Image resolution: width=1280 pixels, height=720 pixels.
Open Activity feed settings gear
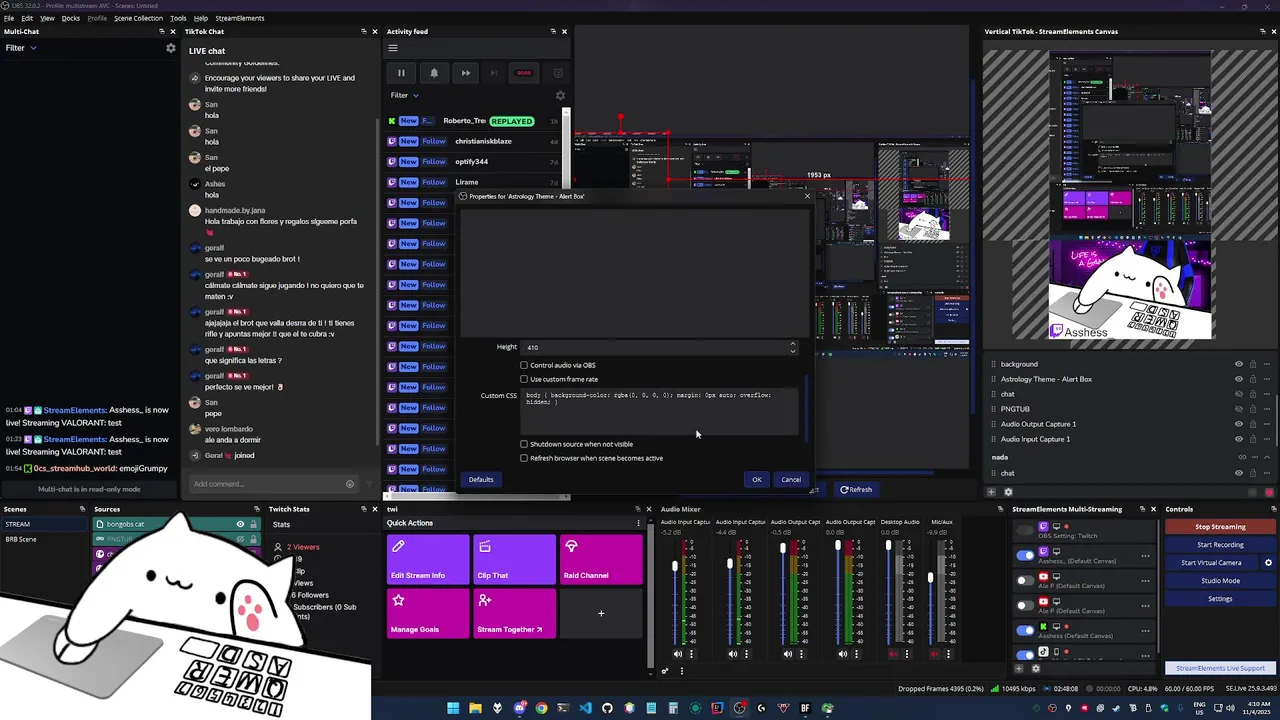(560, 95)
